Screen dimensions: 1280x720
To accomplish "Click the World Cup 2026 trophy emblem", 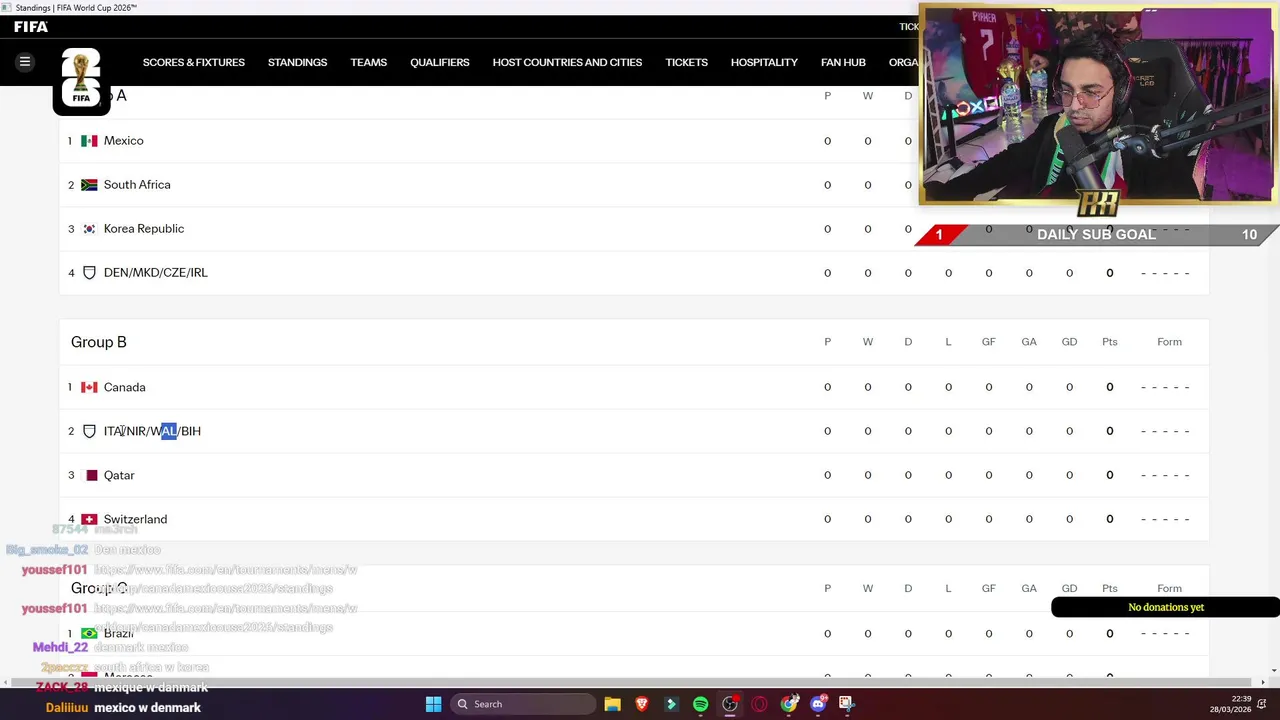I will coord(81,79).
